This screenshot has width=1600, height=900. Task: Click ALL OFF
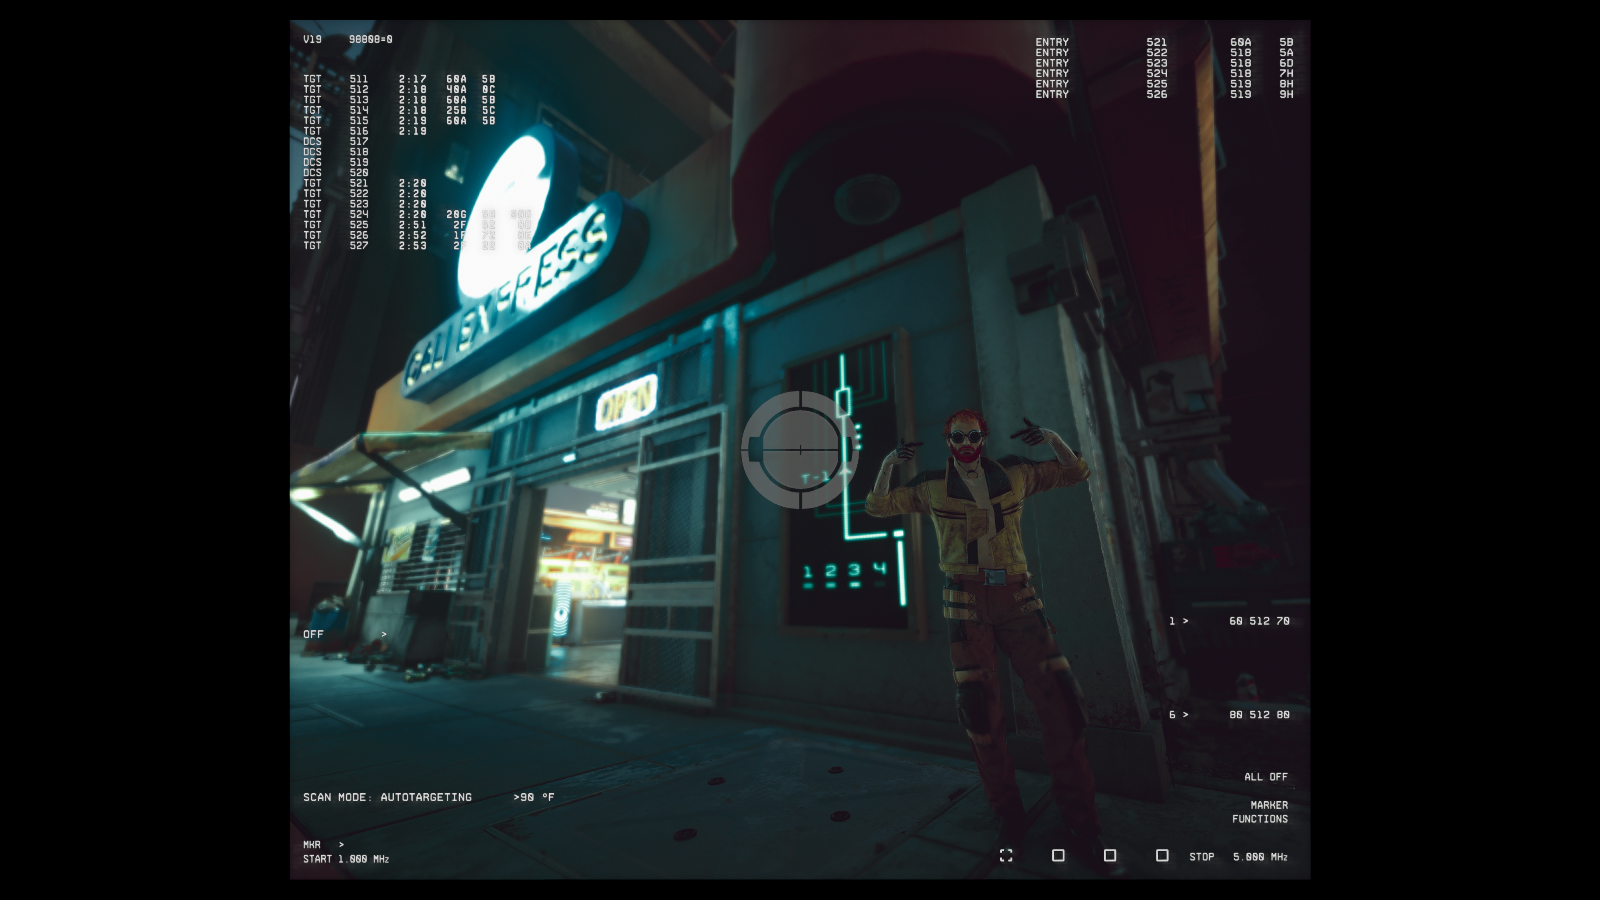pyautogui.click(x=1266, y=777)
